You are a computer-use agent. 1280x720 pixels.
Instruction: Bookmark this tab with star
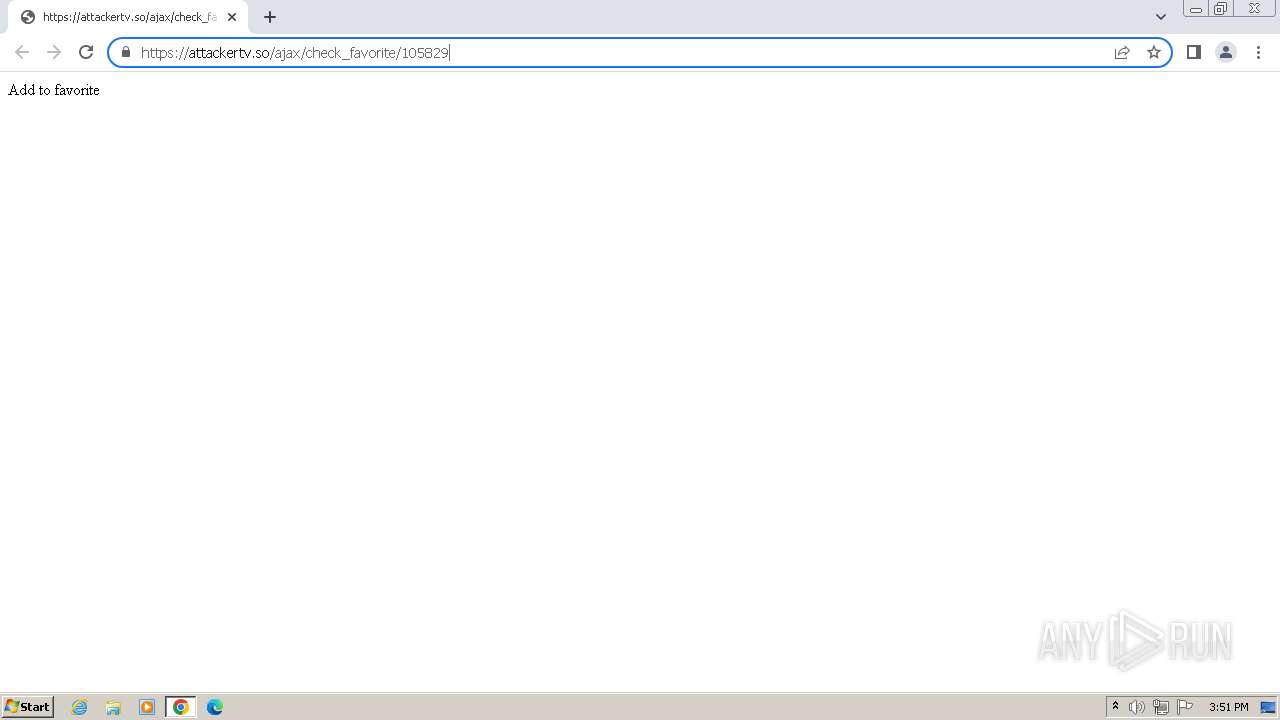[x=1154, y=52]
